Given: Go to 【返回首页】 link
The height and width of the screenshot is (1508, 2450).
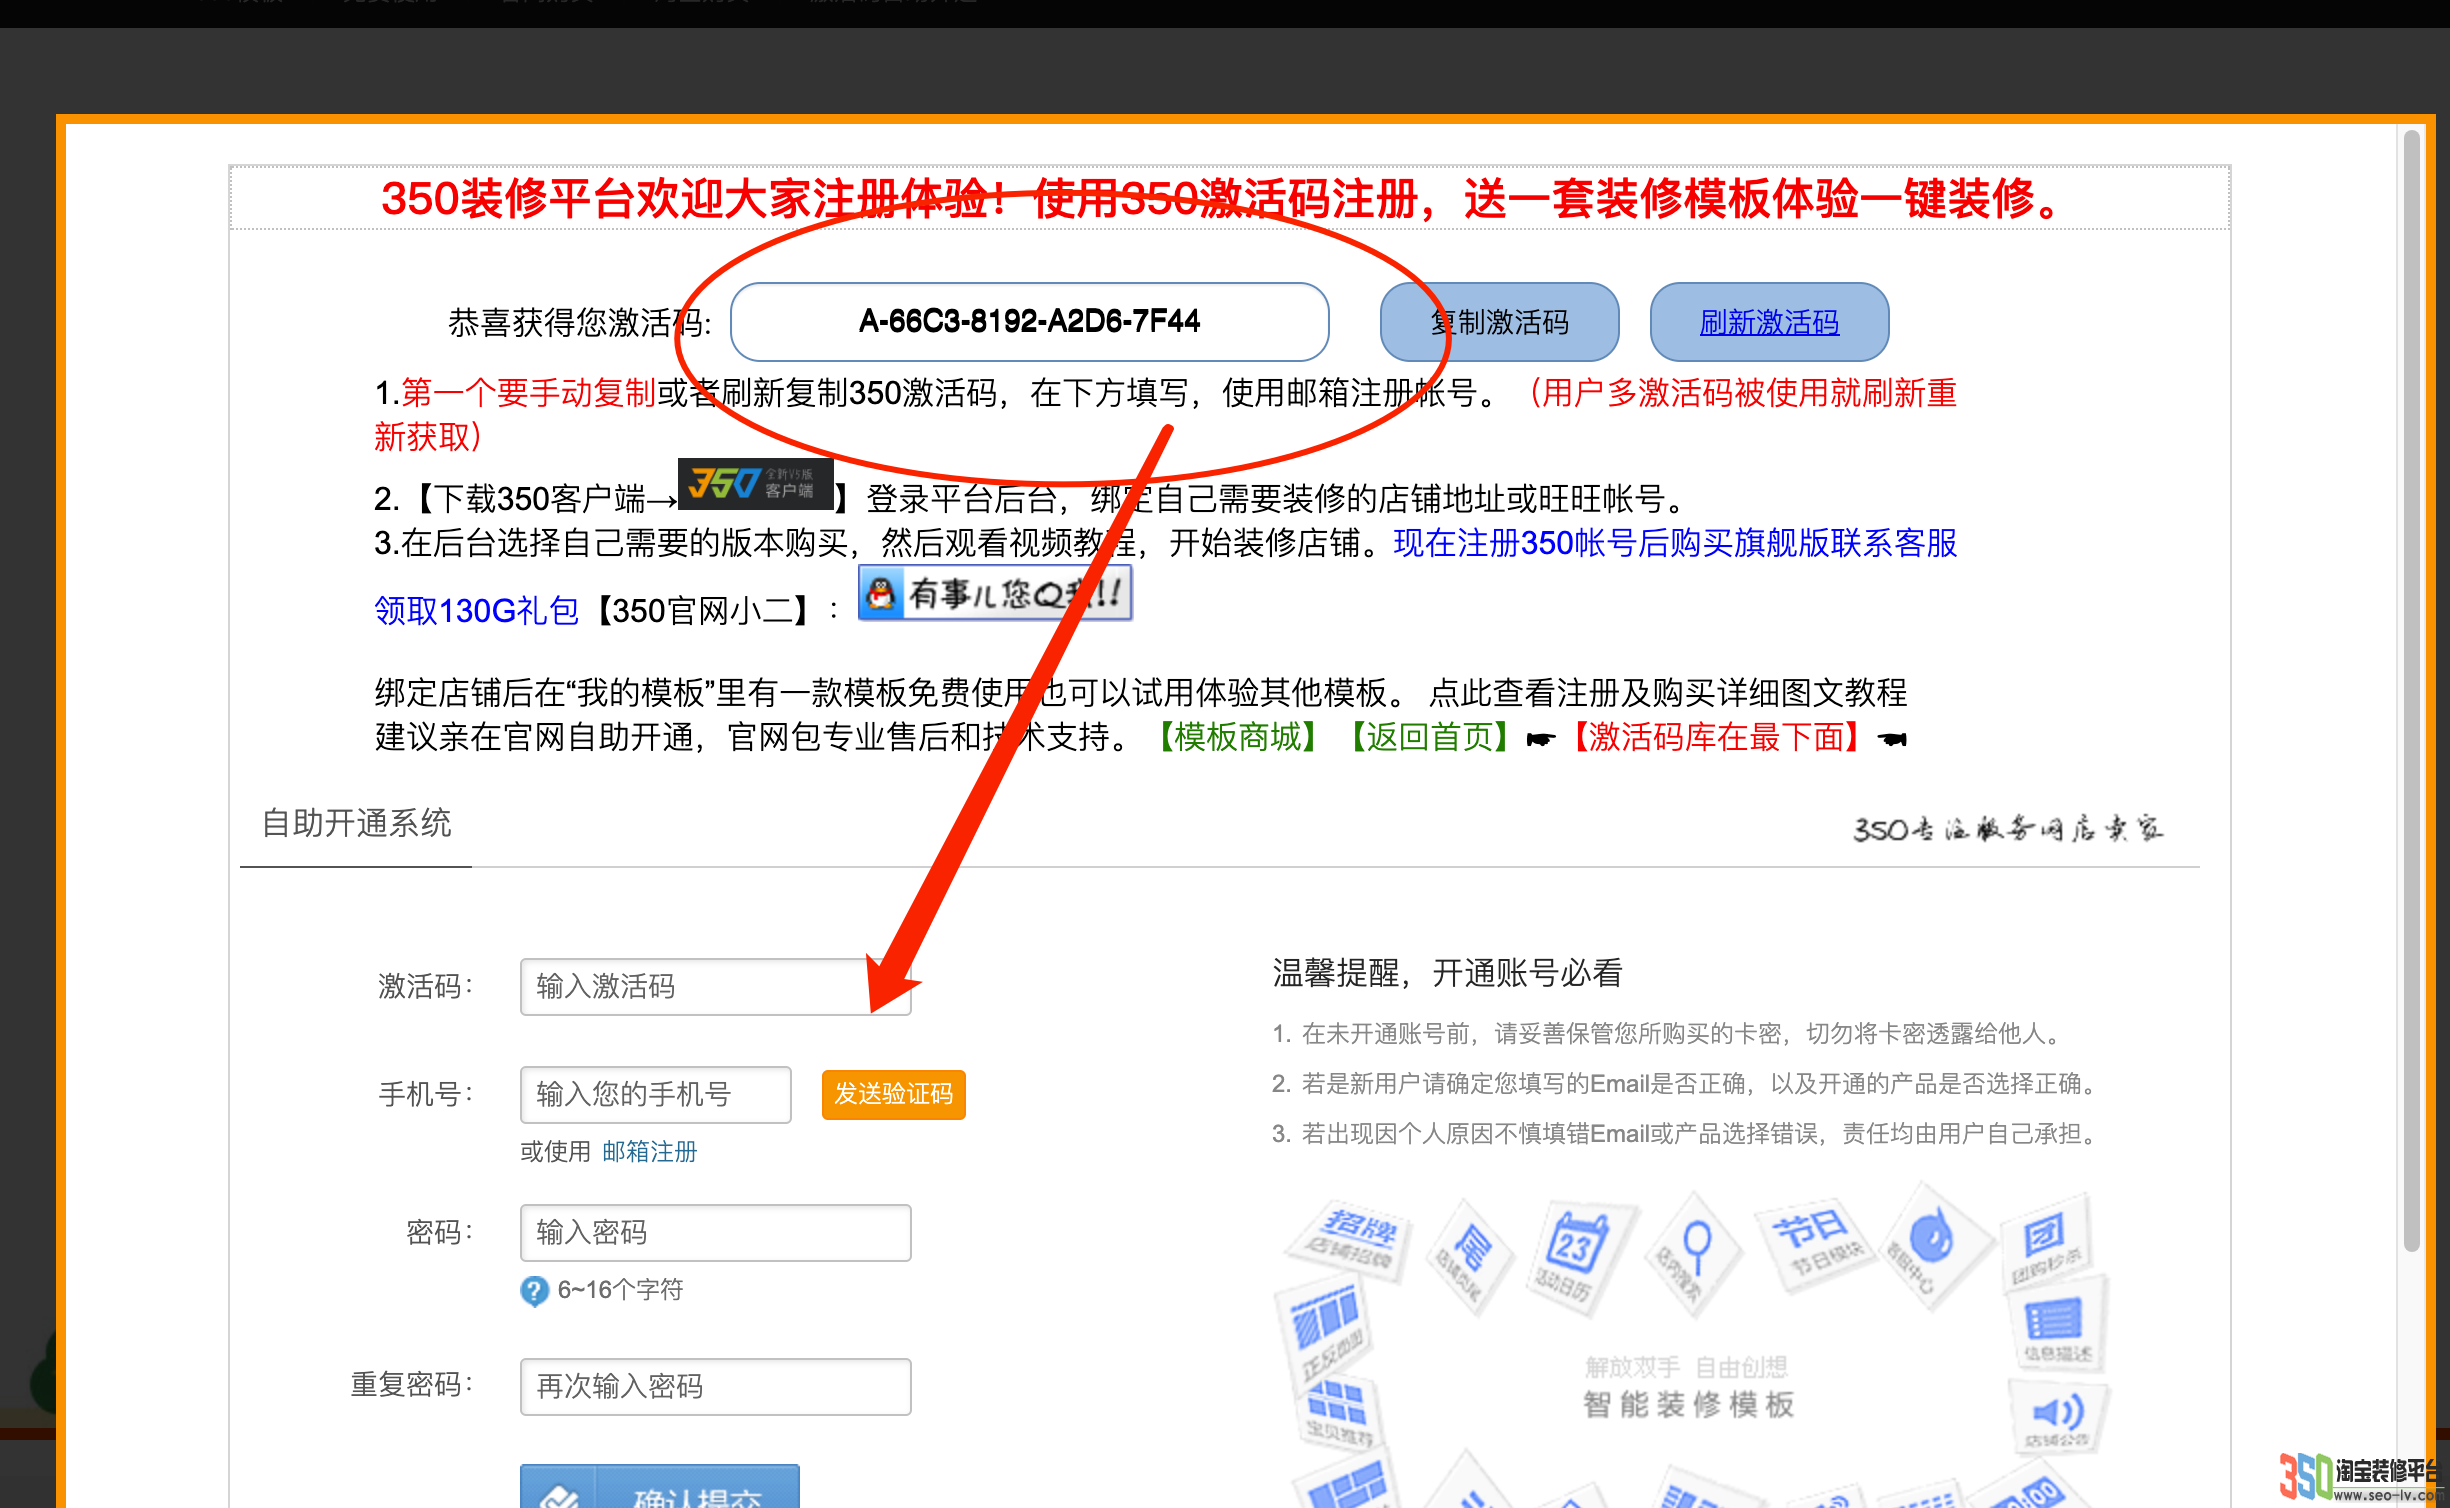Looking at the screenshot, I should click(x=1430, y=737).
